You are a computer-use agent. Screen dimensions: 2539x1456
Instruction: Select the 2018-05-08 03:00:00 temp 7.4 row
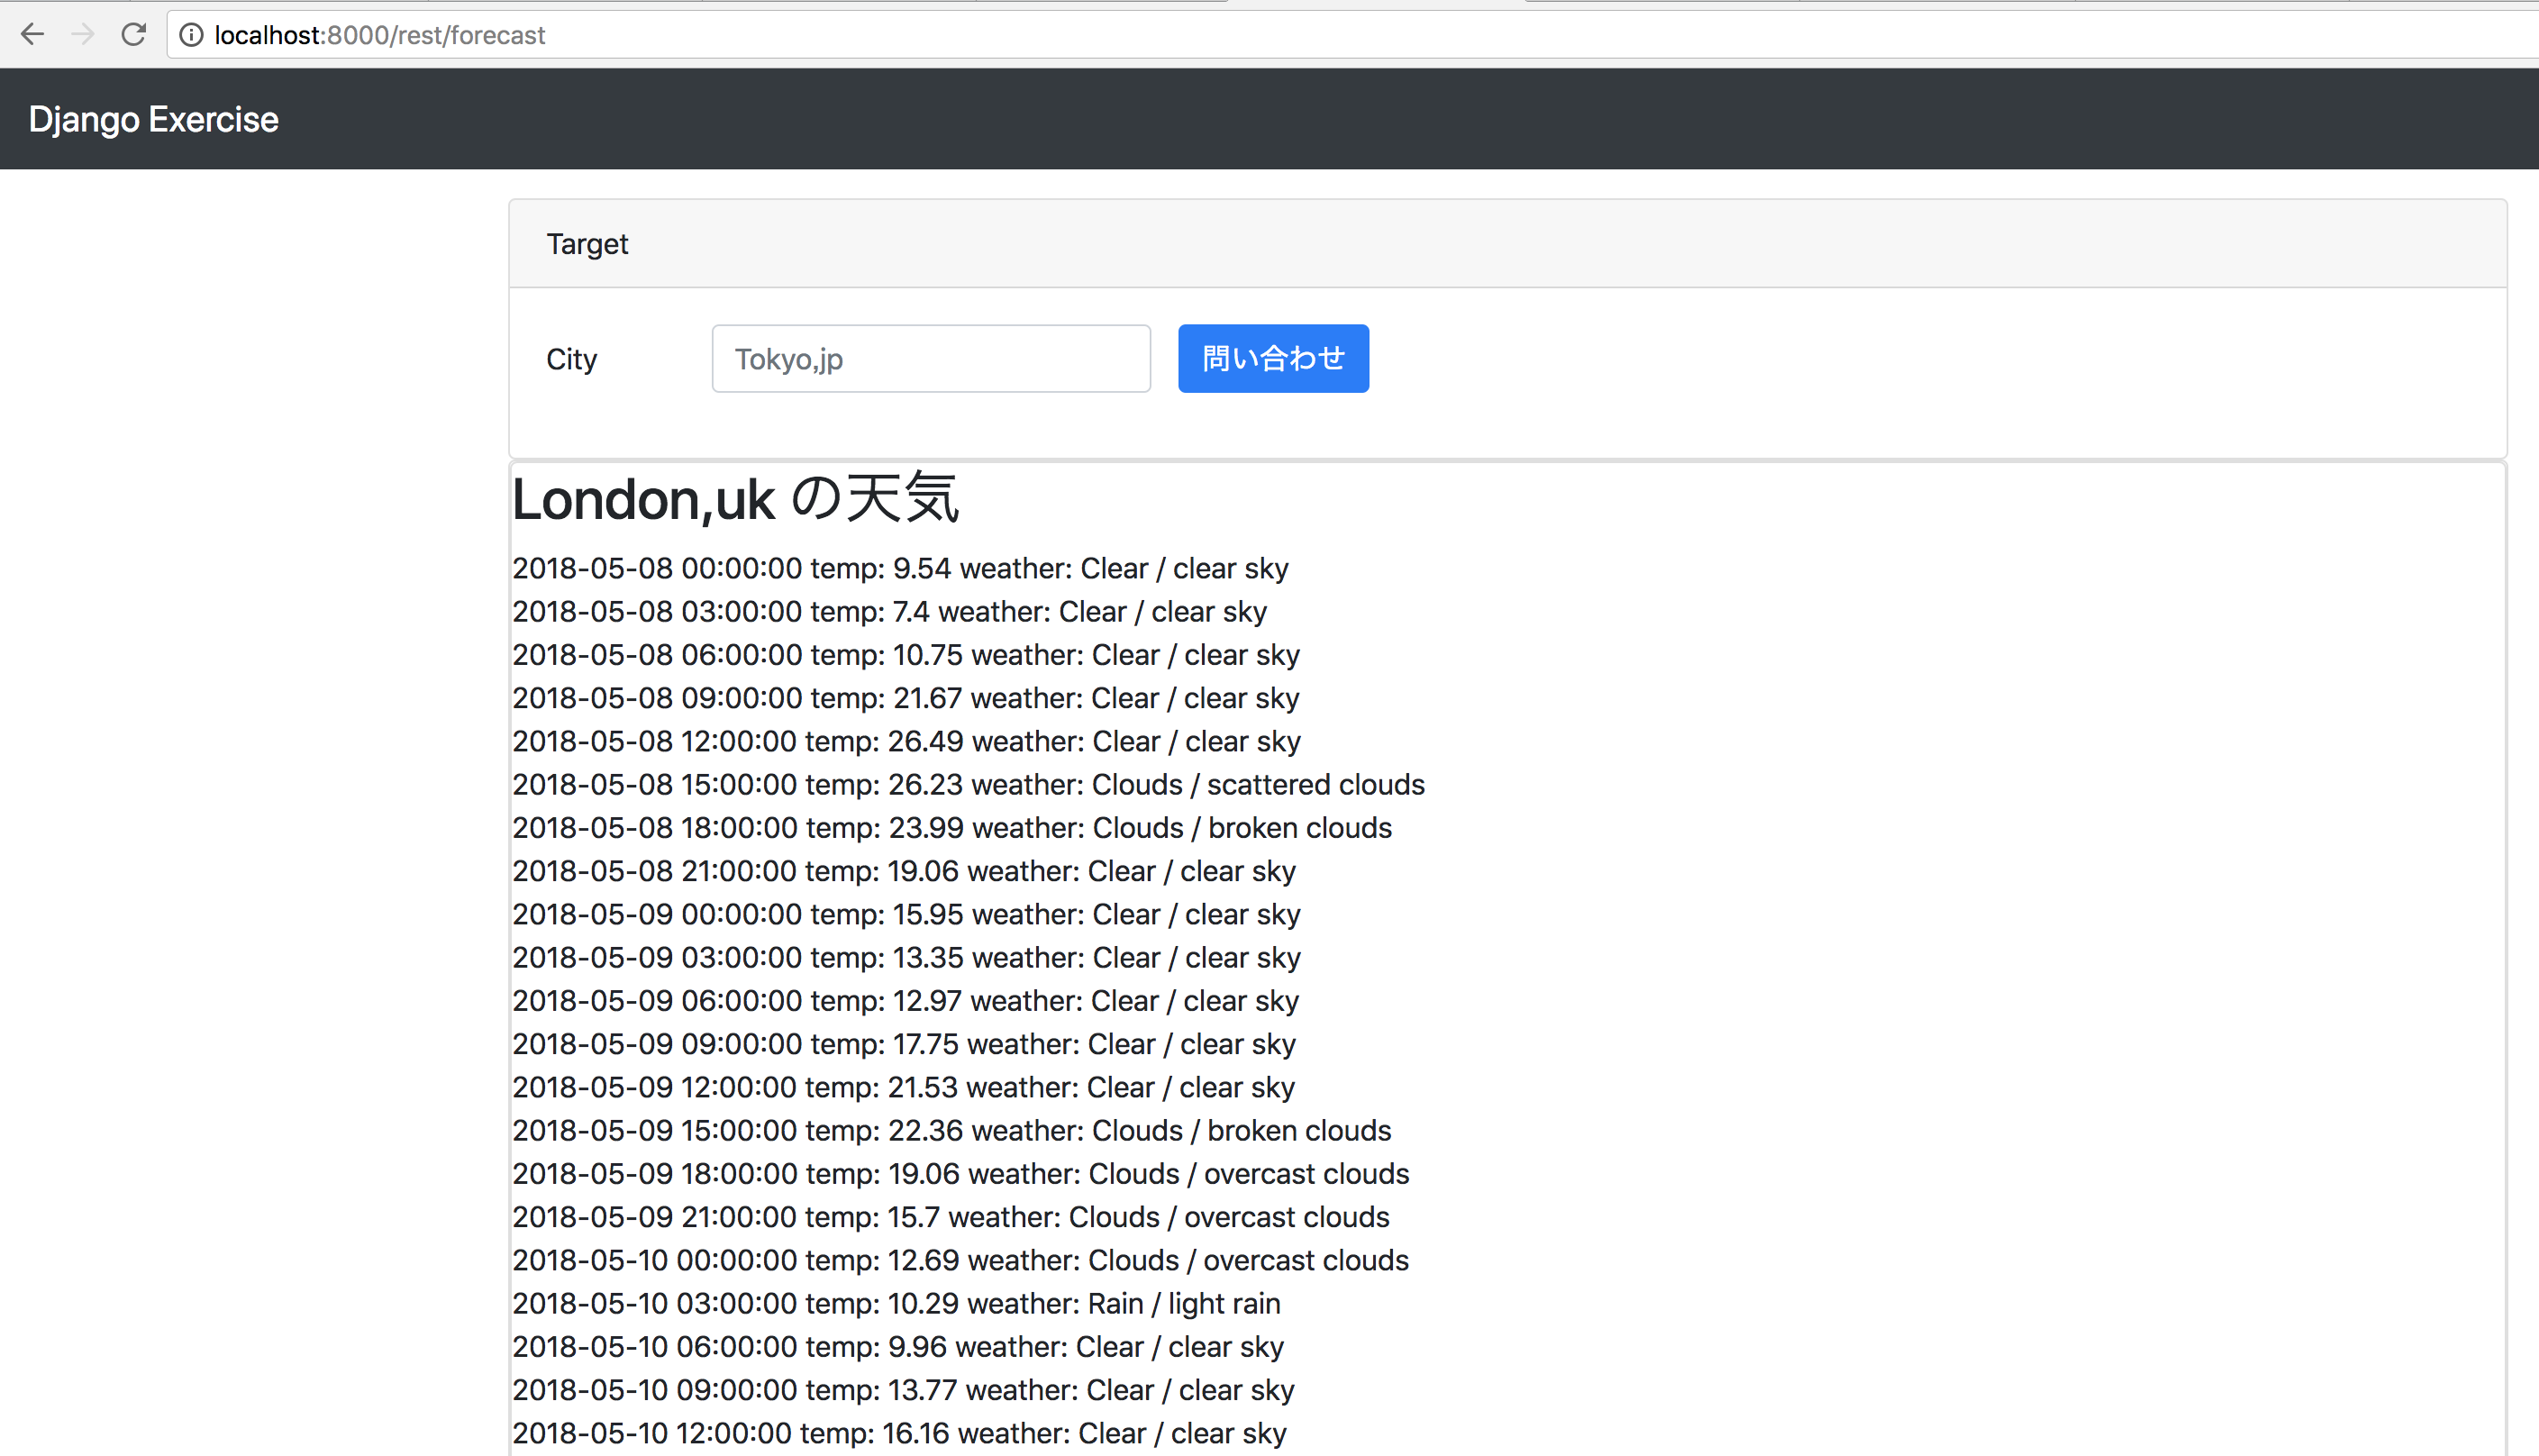(x=889, y=611)
